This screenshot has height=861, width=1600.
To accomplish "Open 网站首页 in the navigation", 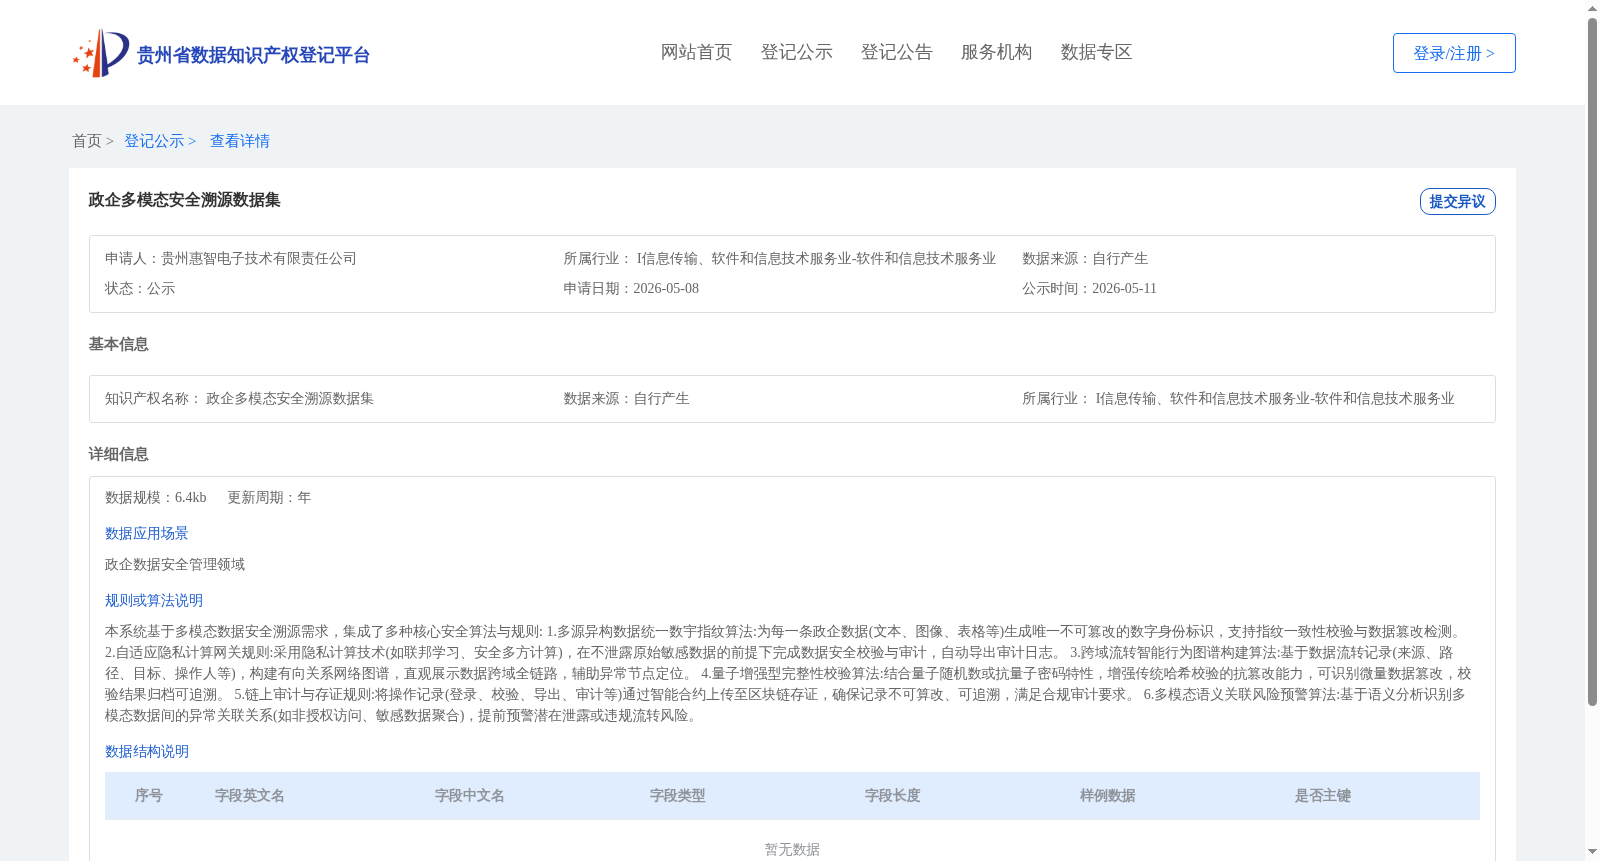I will point(696,52).
